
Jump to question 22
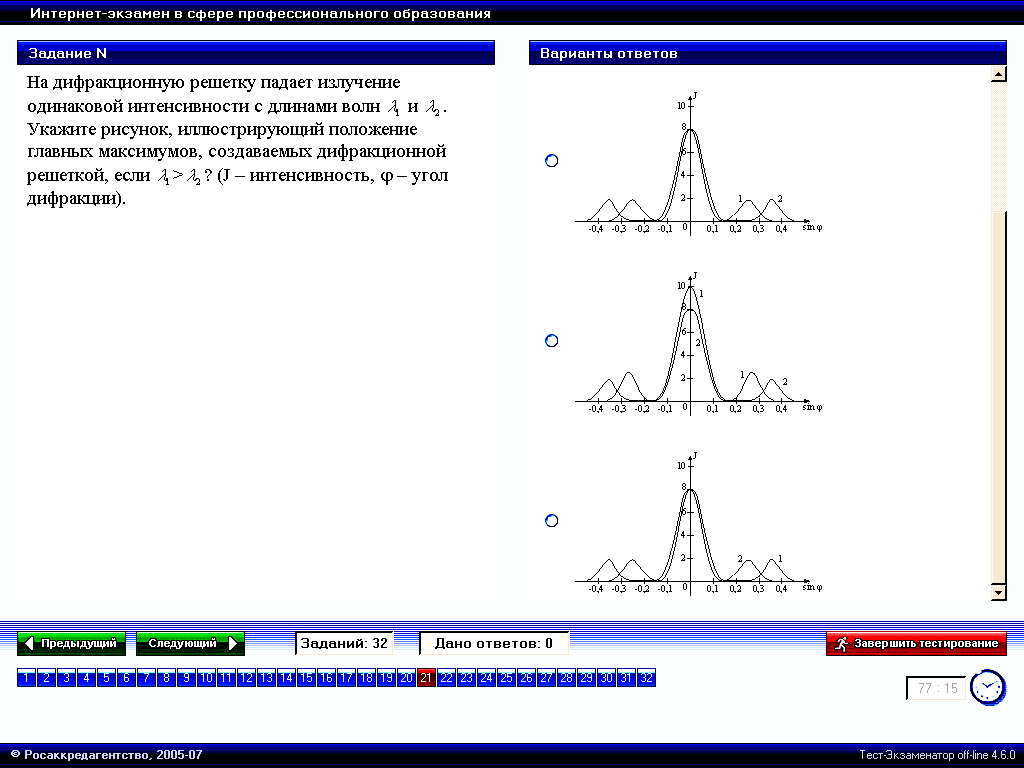point(446,678)
